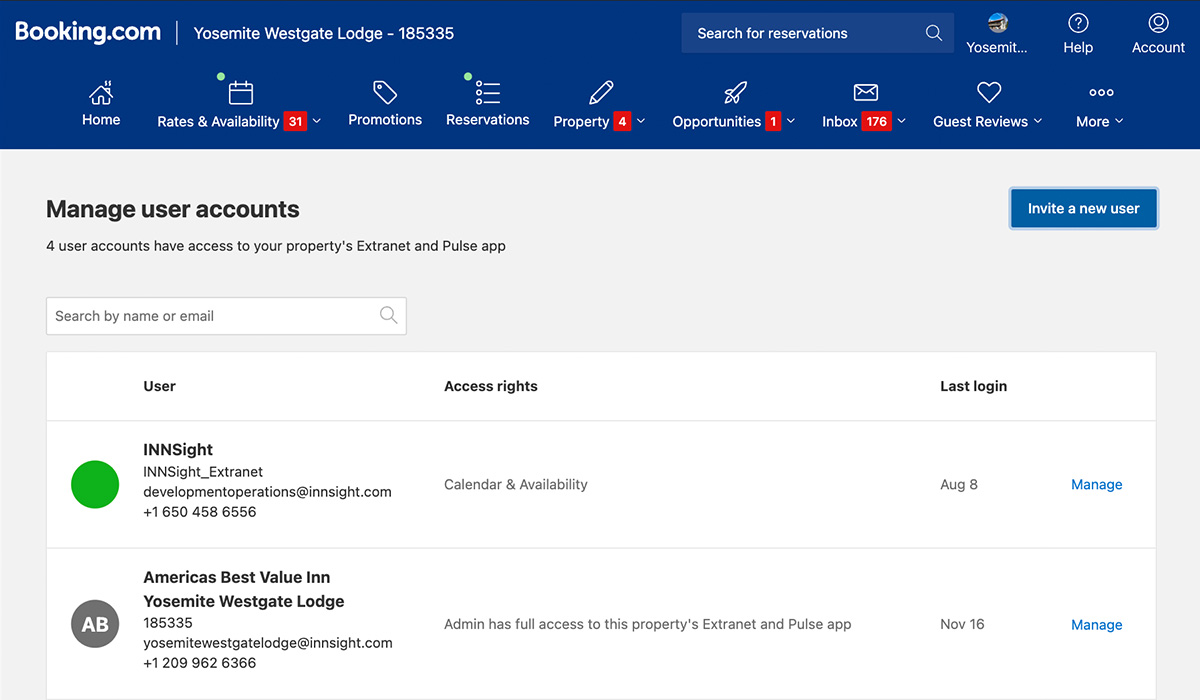The height and width of the screenshot is (700, 1200).
Task: Click the INNSight_Extranet username text
Action: coord(203,472)
